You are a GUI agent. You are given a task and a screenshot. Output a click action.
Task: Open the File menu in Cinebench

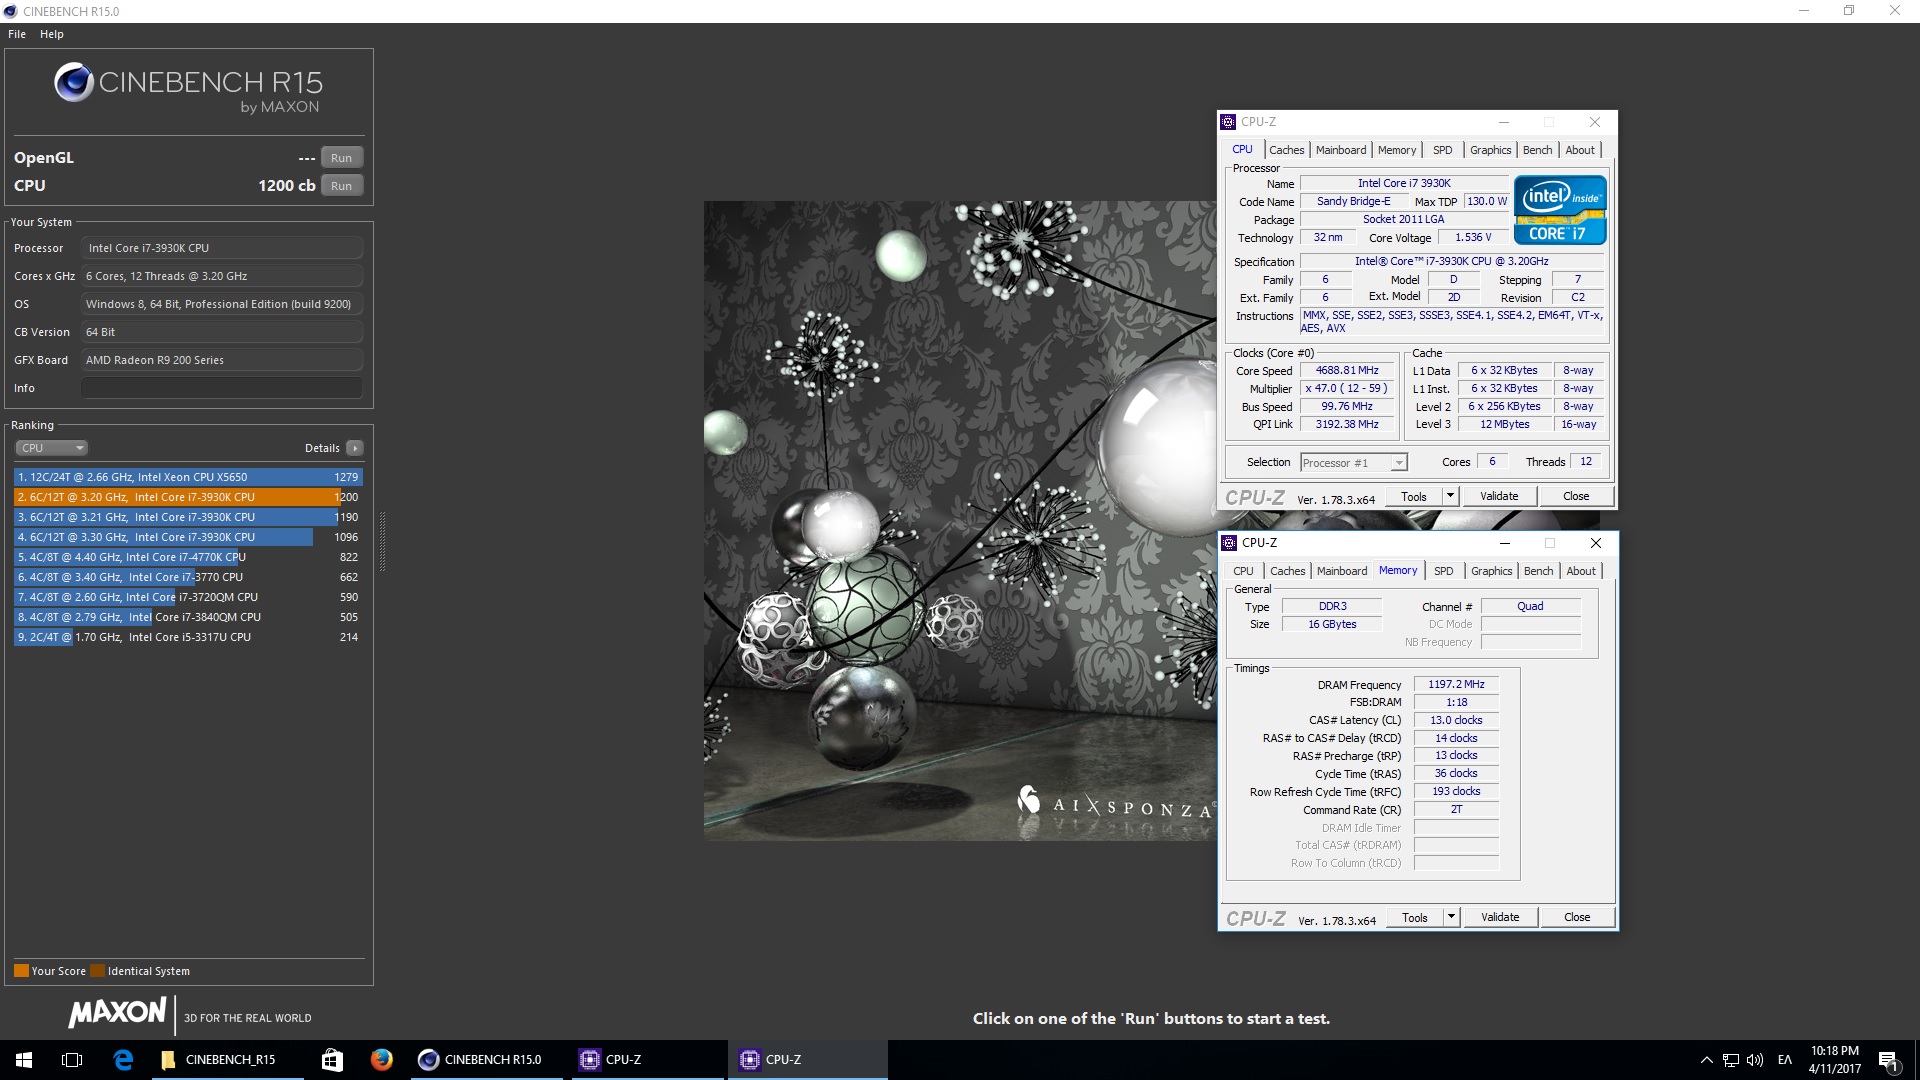pos(17,34)
